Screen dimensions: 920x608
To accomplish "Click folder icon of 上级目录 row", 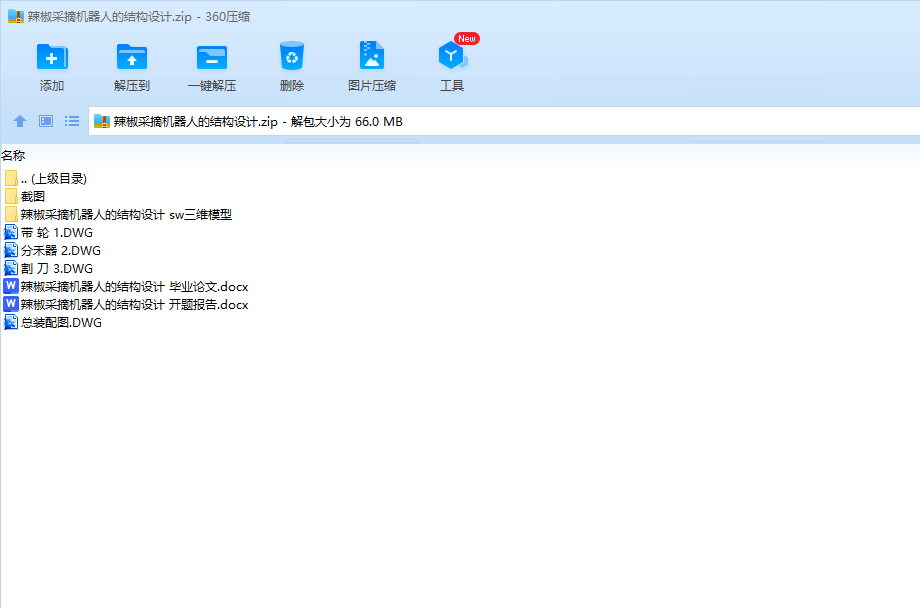I will click(11, 178).
